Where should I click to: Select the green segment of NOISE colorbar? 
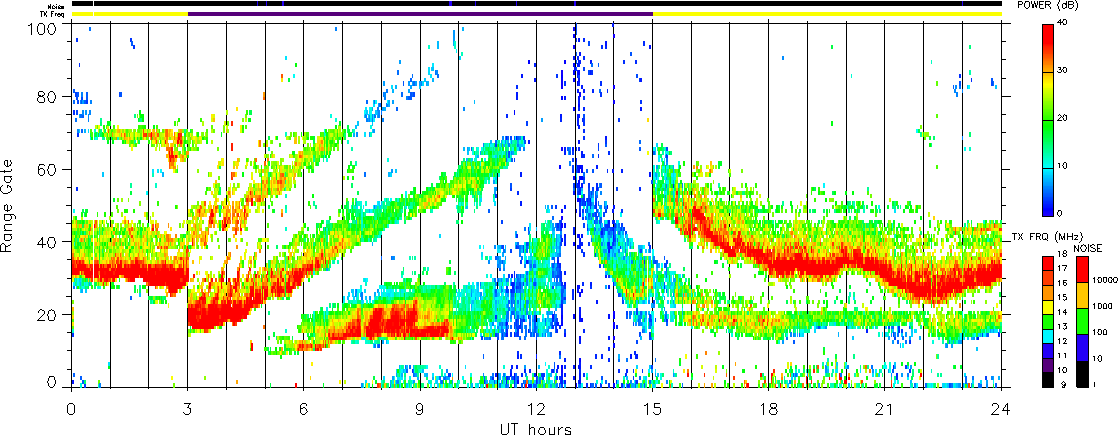point(1082,321)
